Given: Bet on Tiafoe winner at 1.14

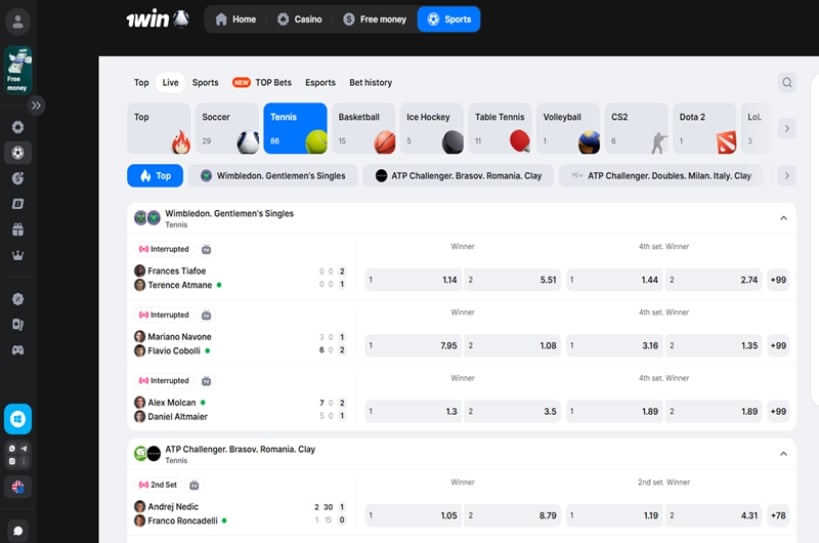Looking at the screenshot, I should click(x=413, y=280).
